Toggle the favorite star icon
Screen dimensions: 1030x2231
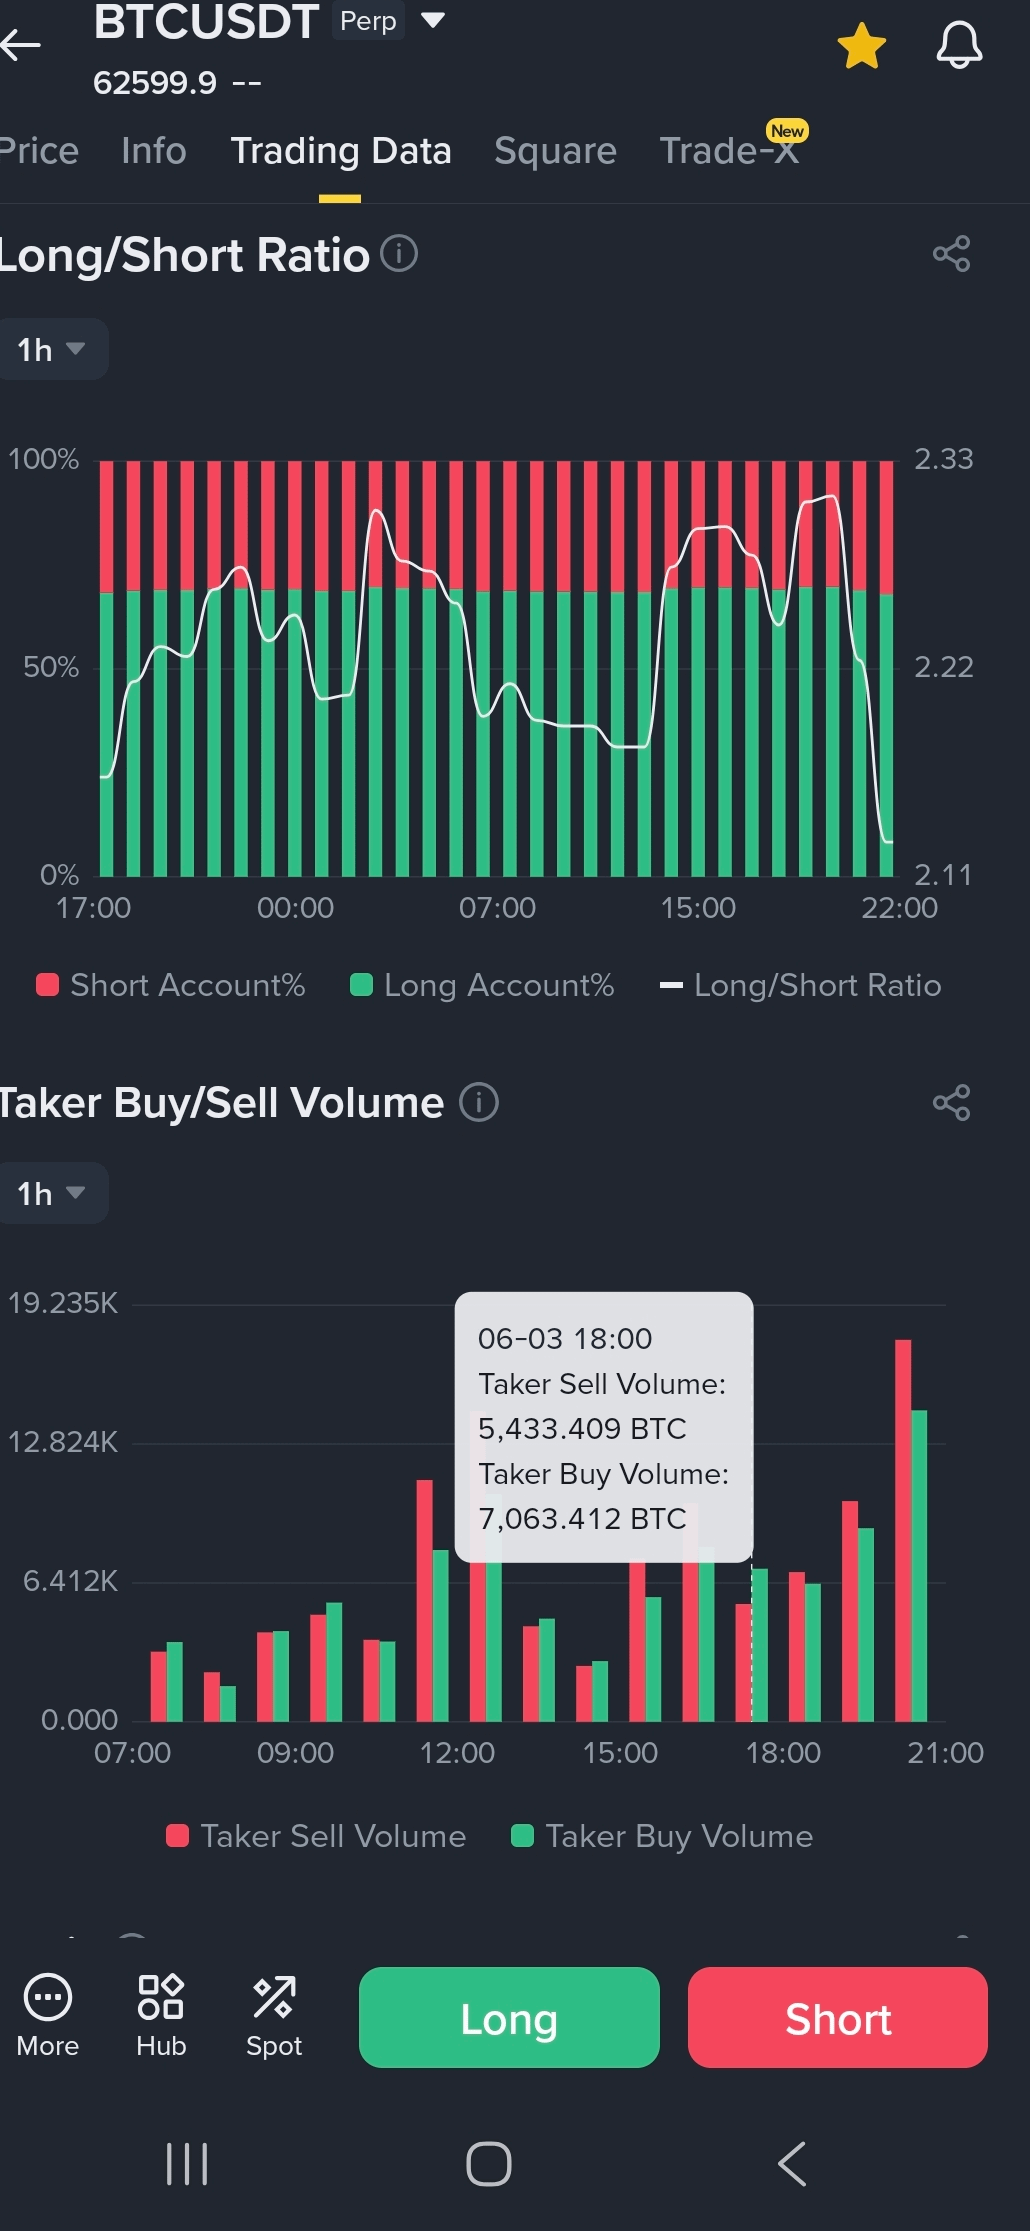click(x=861, y=46)
